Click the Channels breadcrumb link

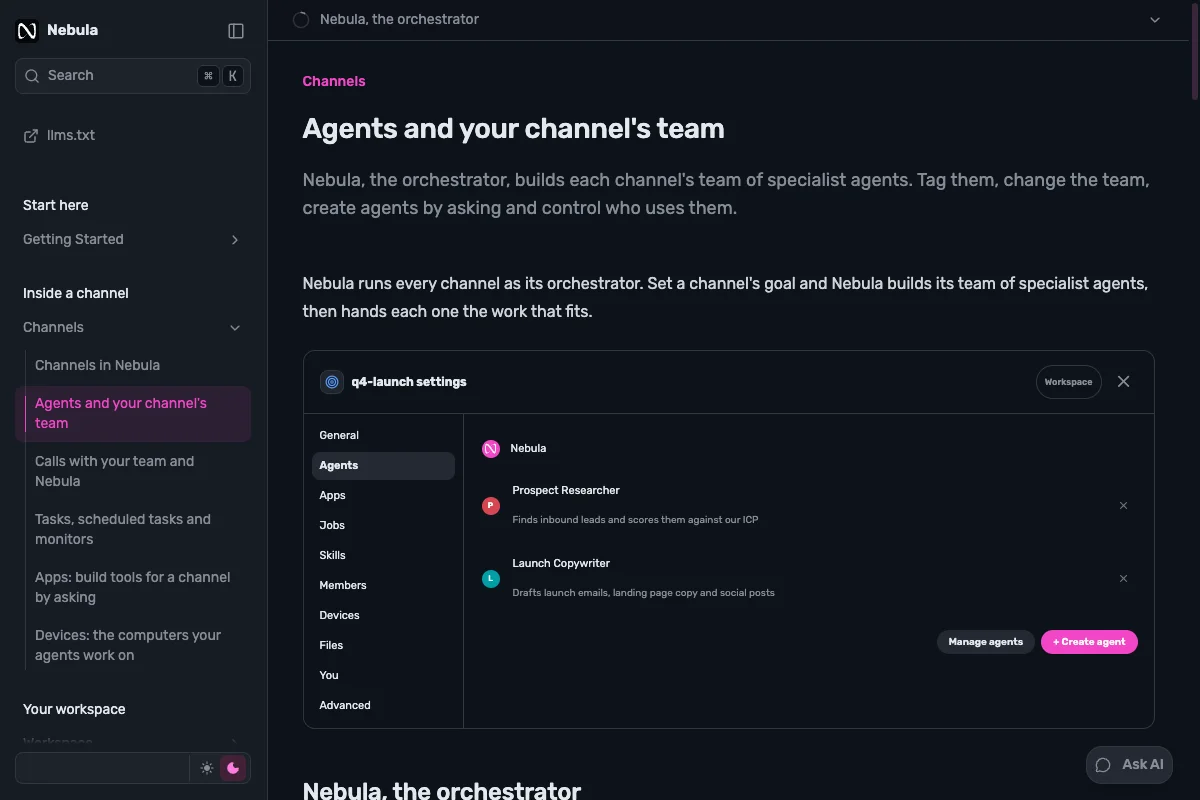coord(334,81)
